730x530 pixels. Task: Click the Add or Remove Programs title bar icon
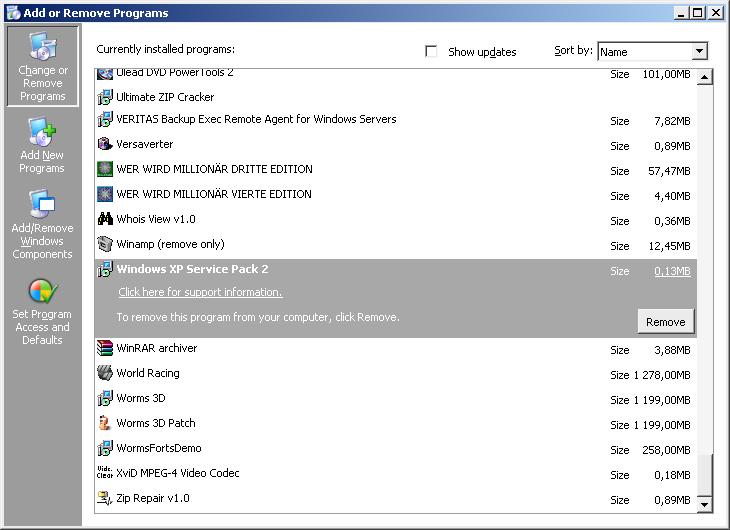point(14,13)
